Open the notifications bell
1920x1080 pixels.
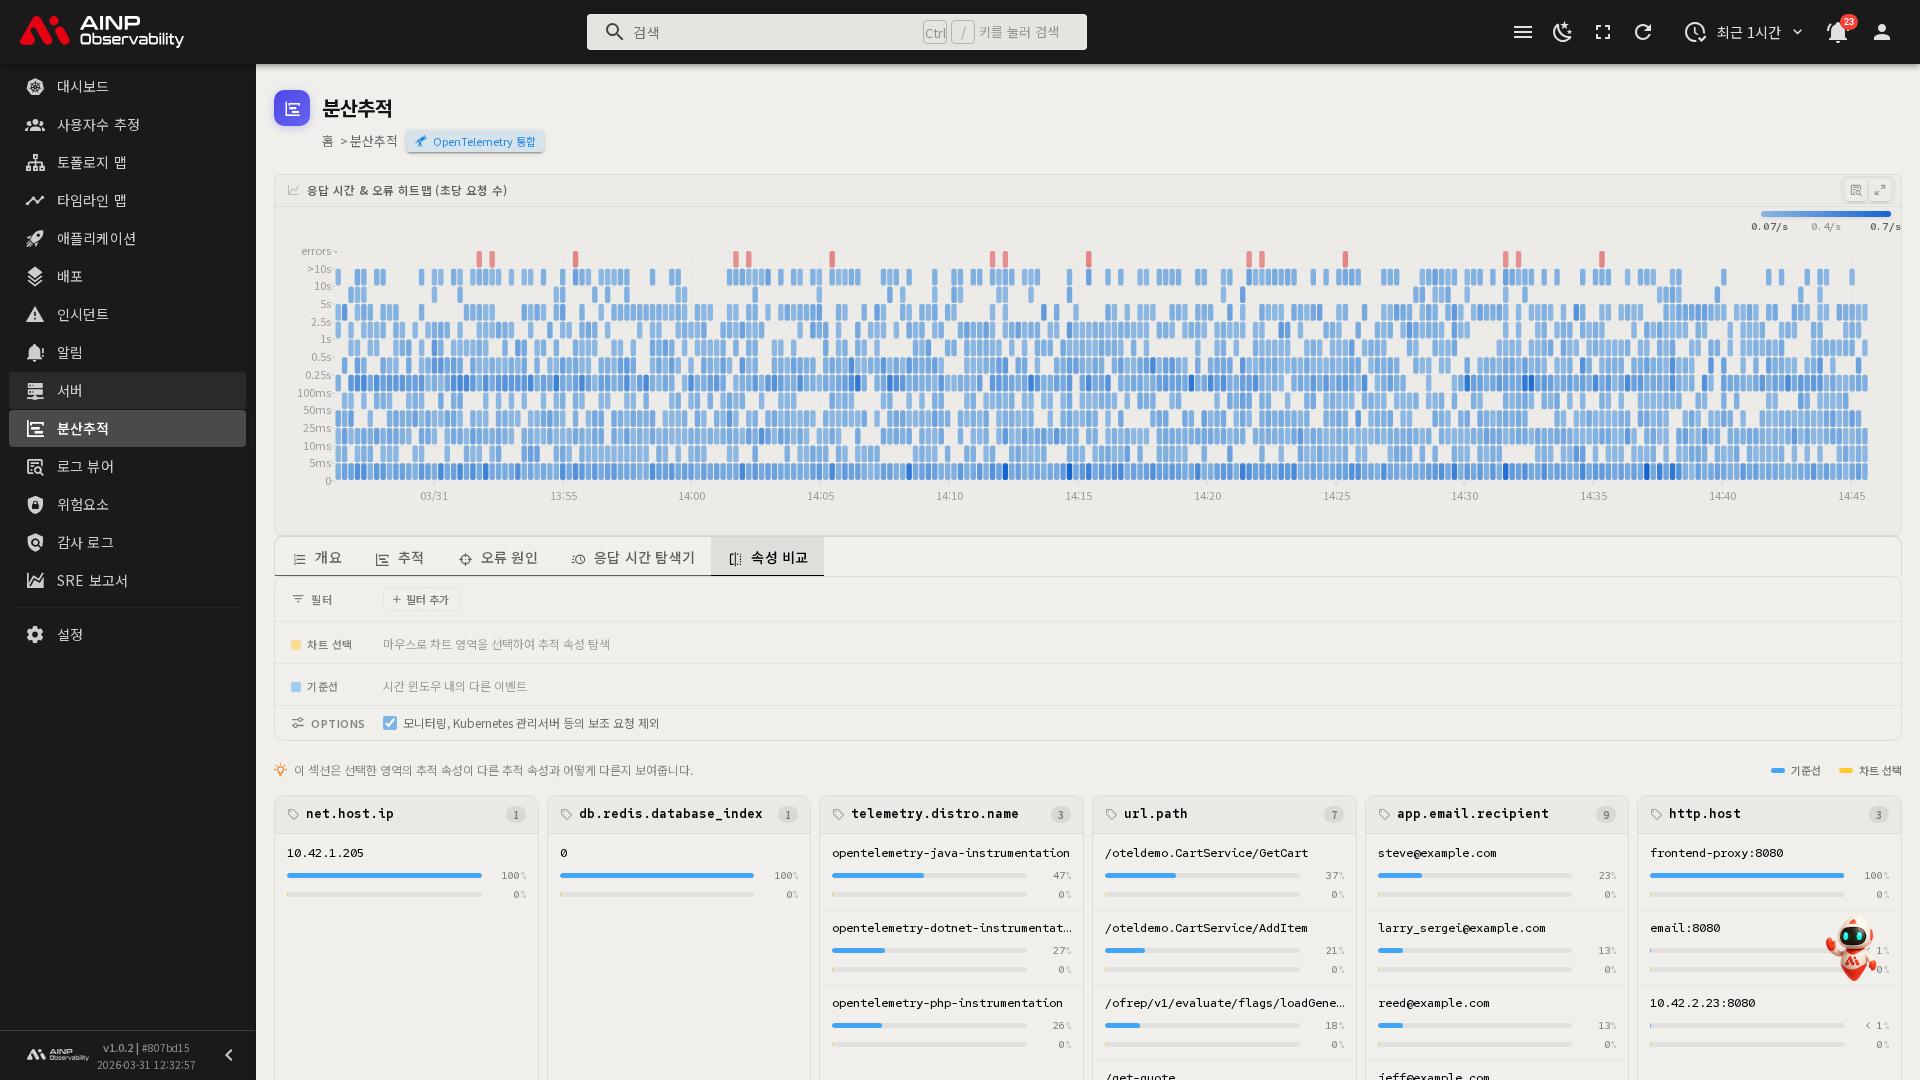1837,32
